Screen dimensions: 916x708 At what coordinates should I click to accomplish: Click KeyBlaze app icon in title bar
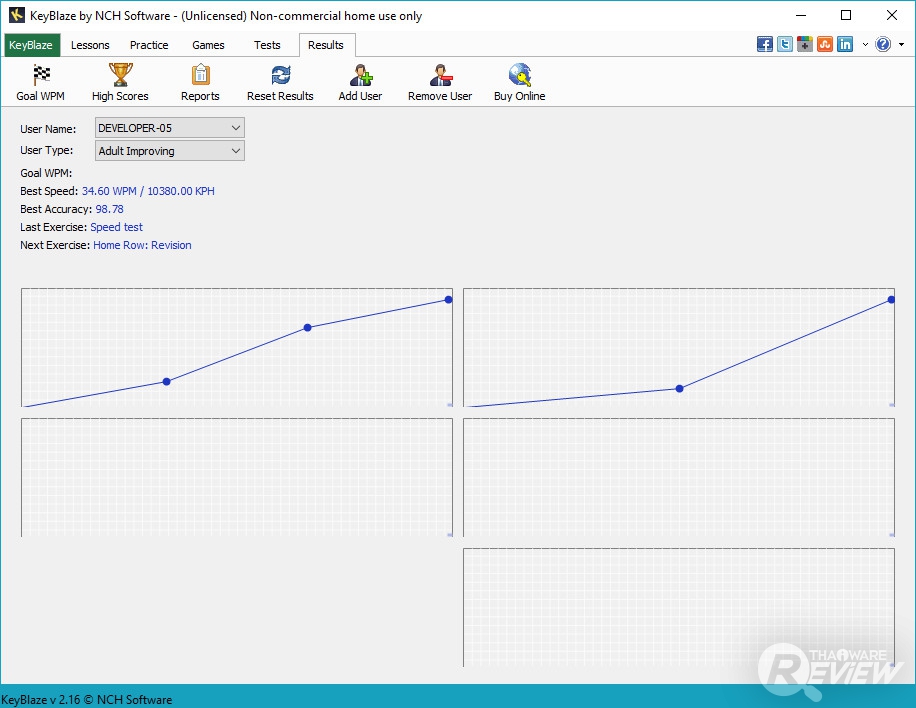pyautogui.click(x=16, y=15)
